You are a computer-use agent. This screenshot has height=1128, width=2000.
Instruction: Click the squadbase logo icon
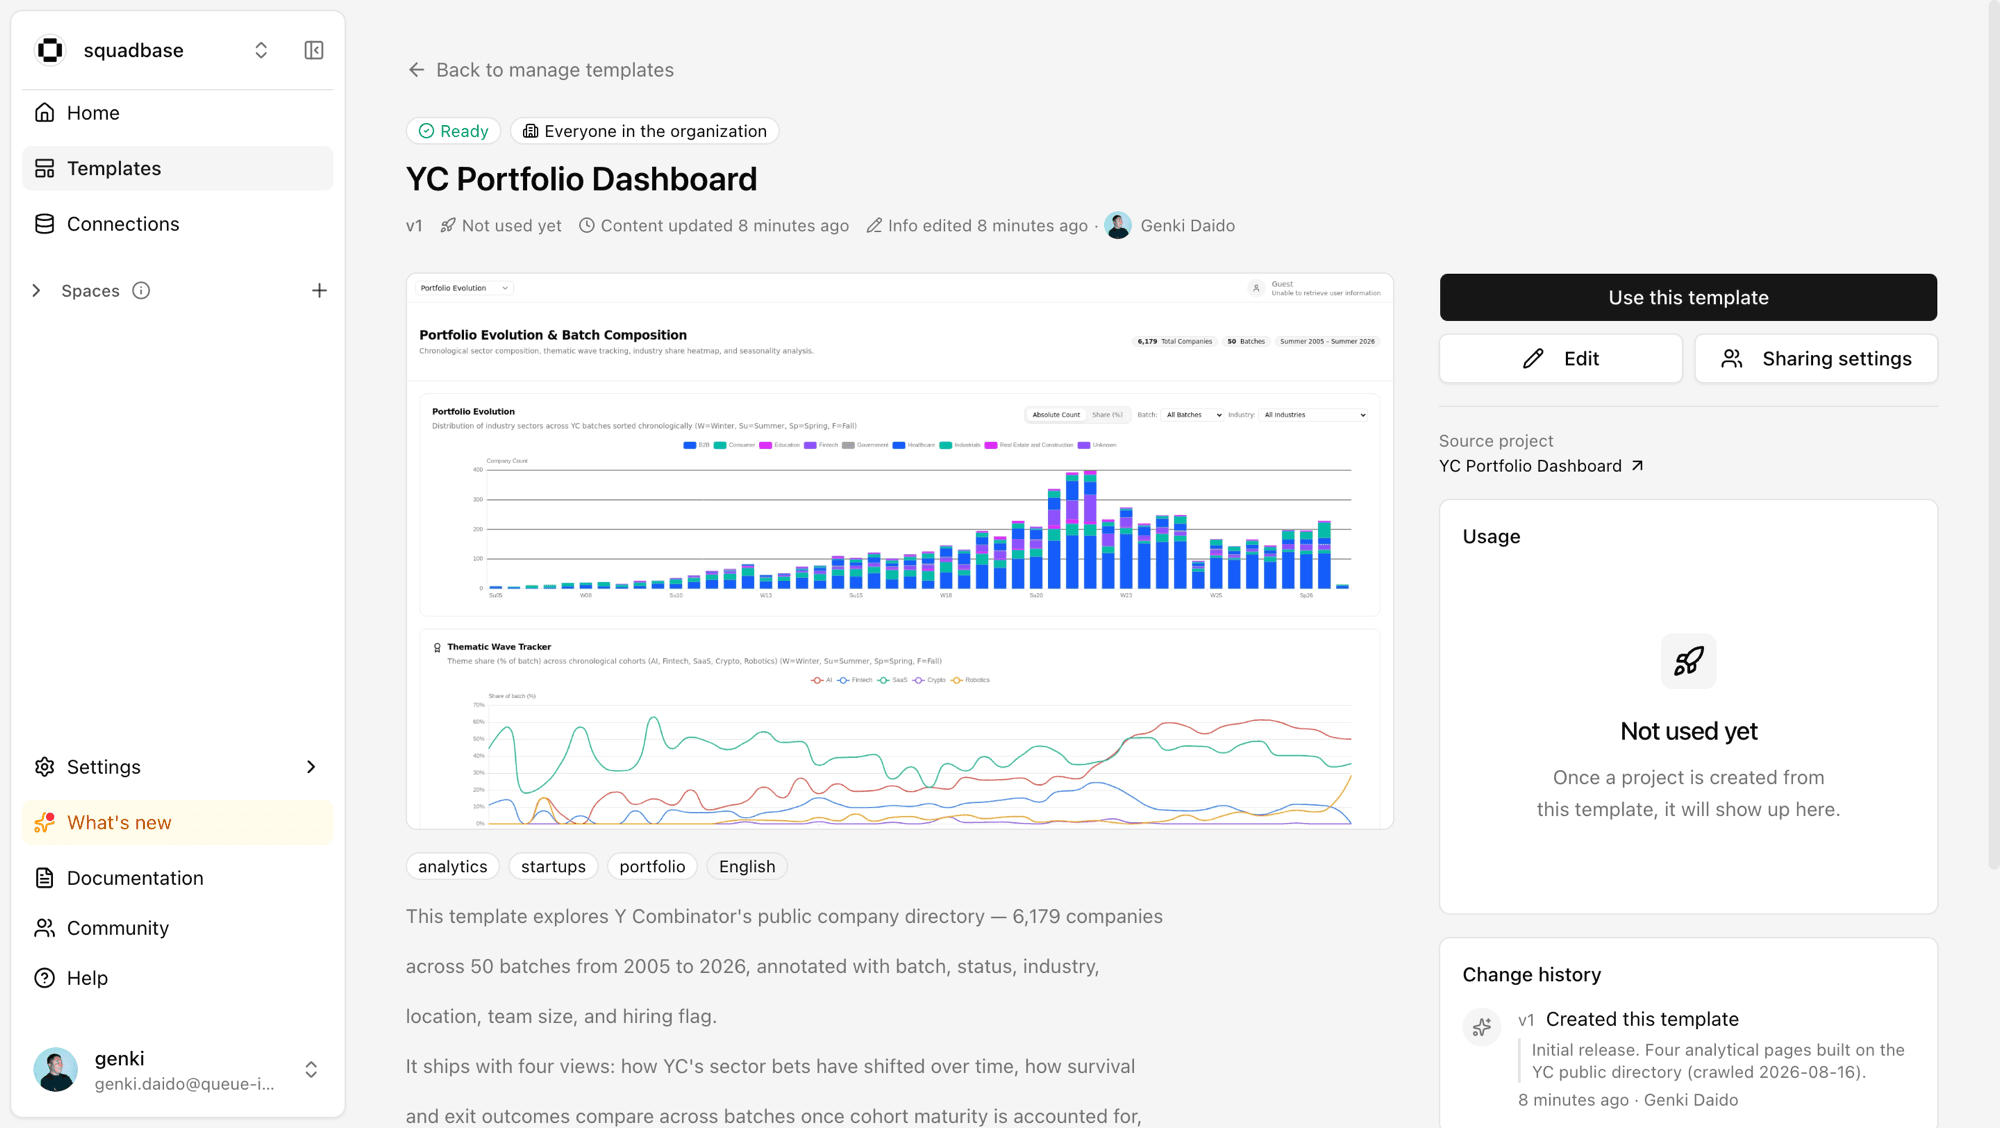click(50, 50)
